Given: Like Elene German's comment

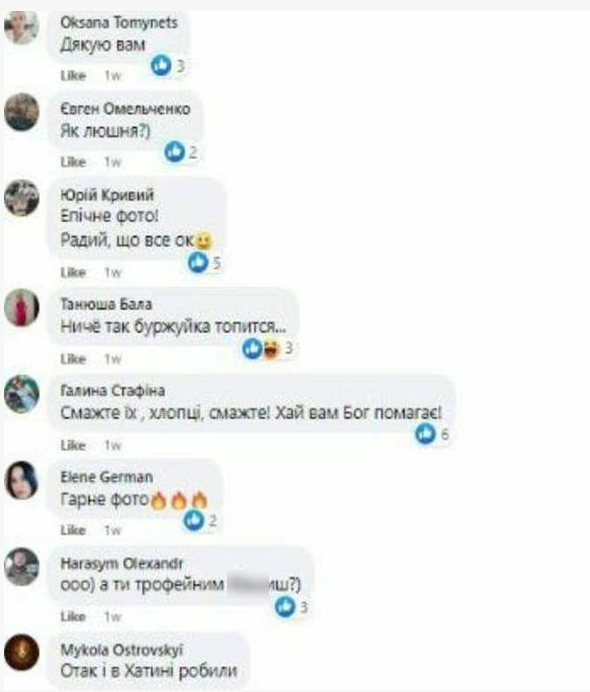Looking at the screenshot, I should [x=73, y=530].
